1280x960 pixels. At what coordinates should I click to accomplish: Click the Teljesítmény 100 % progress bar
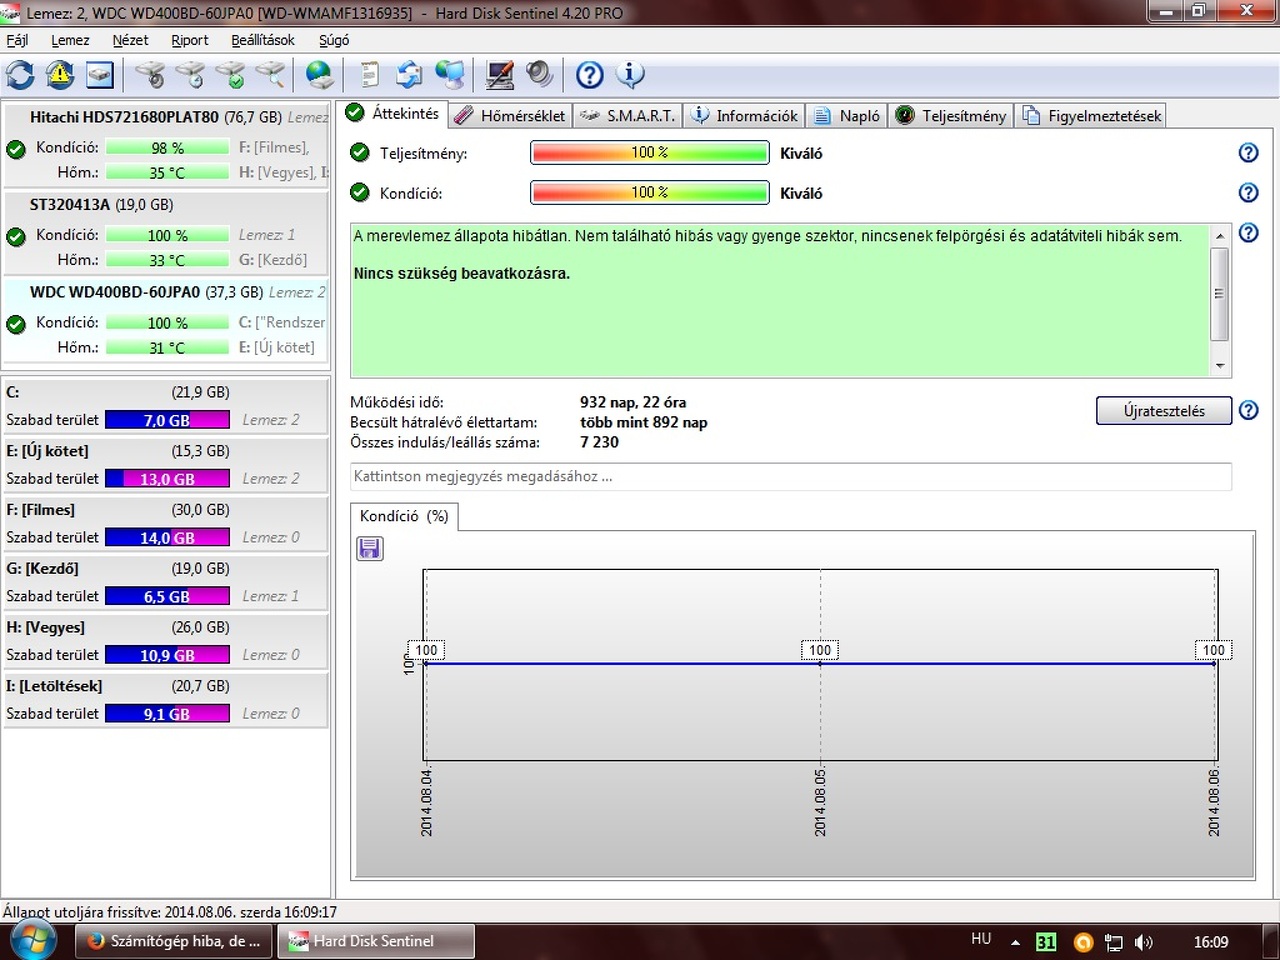650,153
